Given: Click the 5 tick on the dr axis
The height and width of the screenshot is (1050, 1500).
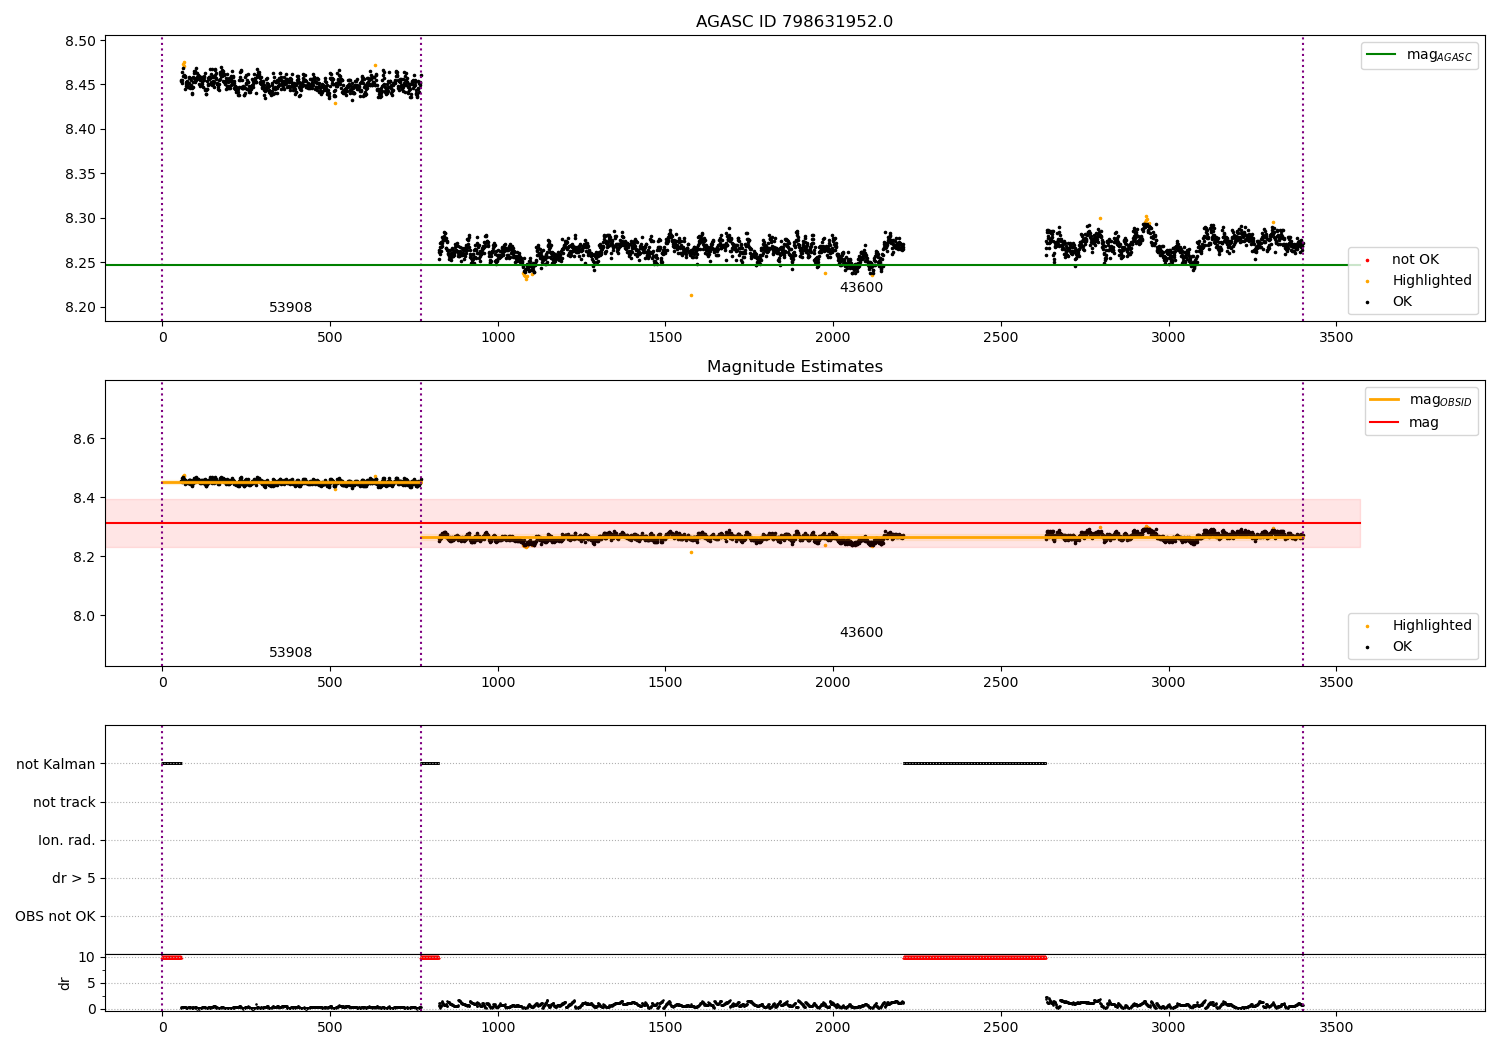Looking at the screenshot, I should point(91,984).
